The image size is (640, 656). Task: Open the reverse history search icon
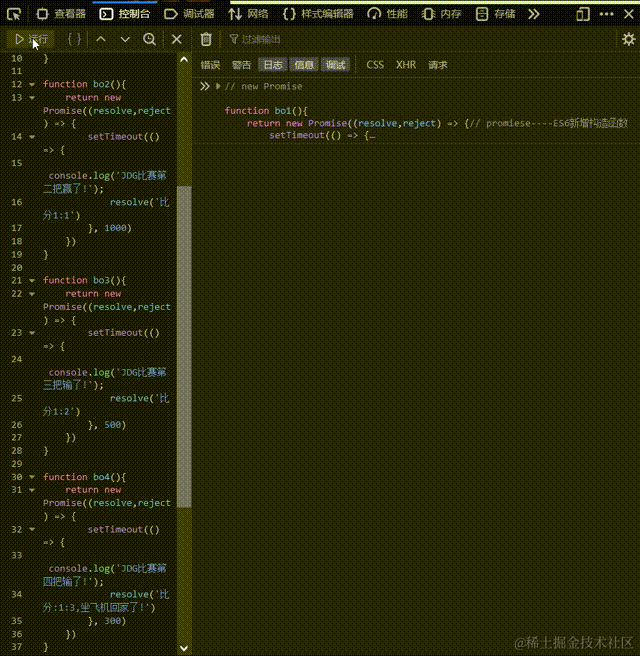[149, 39]
